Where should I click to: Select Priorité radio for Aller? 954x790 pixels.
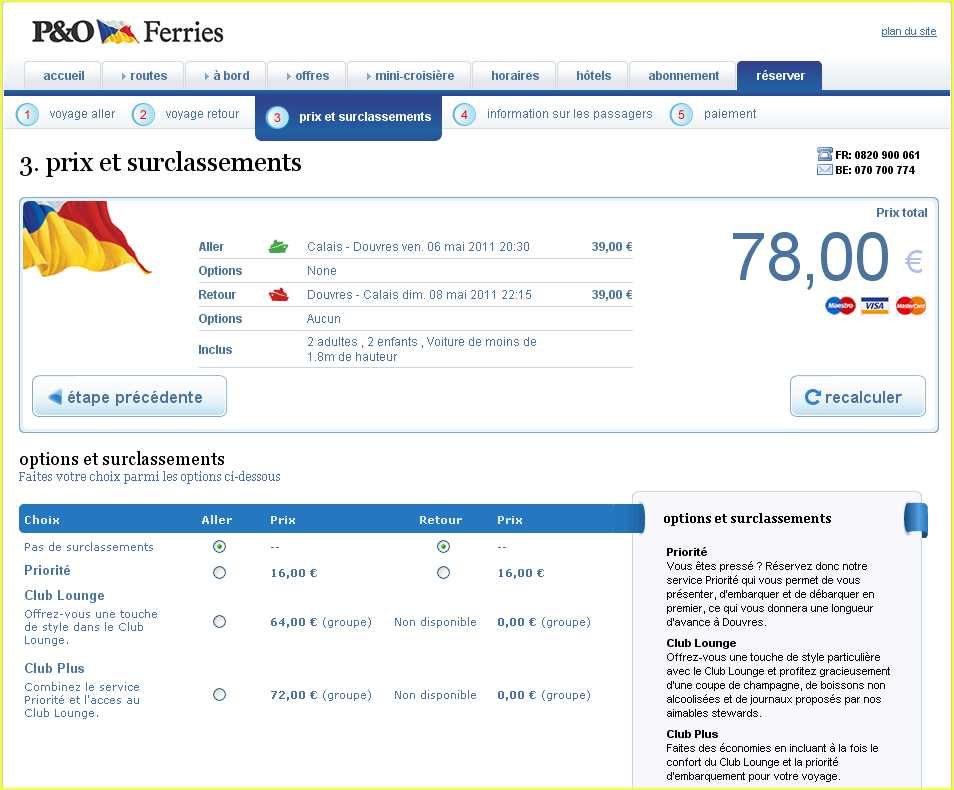pyautogui.click(x=220, y=573)
